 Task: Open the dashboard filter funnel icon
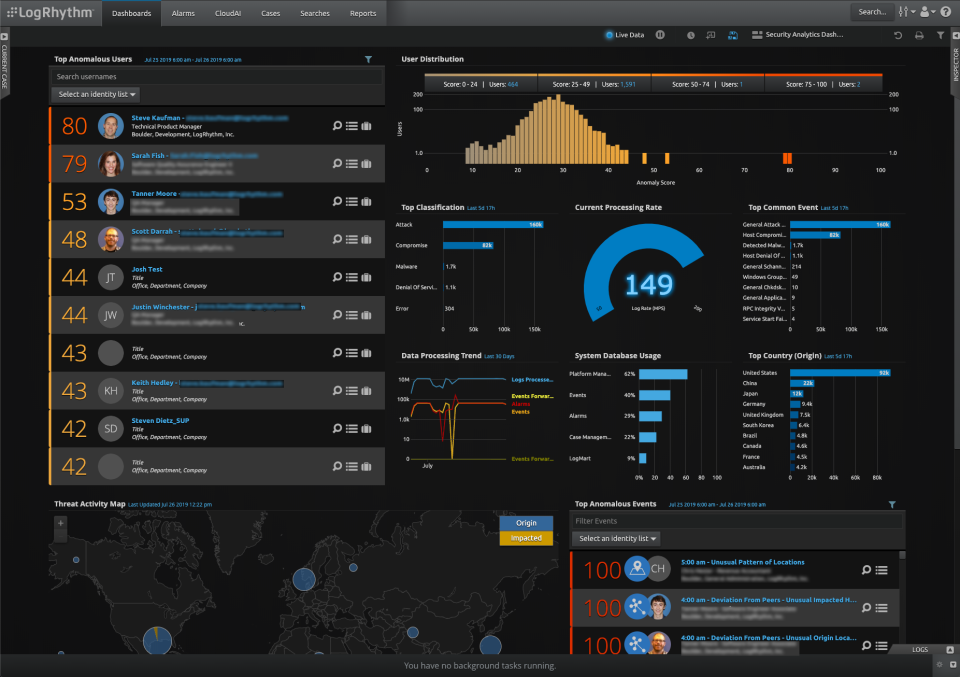point(940,36)
